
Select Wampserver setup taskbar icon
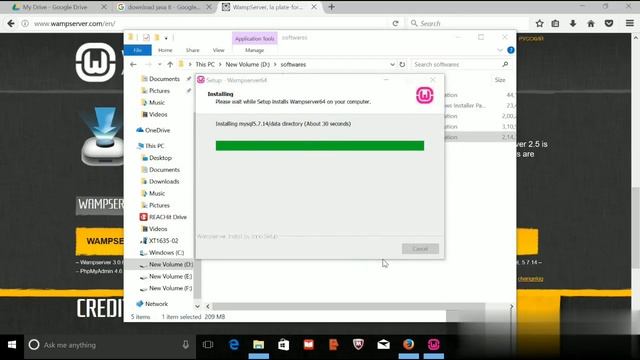pyautogui.click(x=433, y=345)
